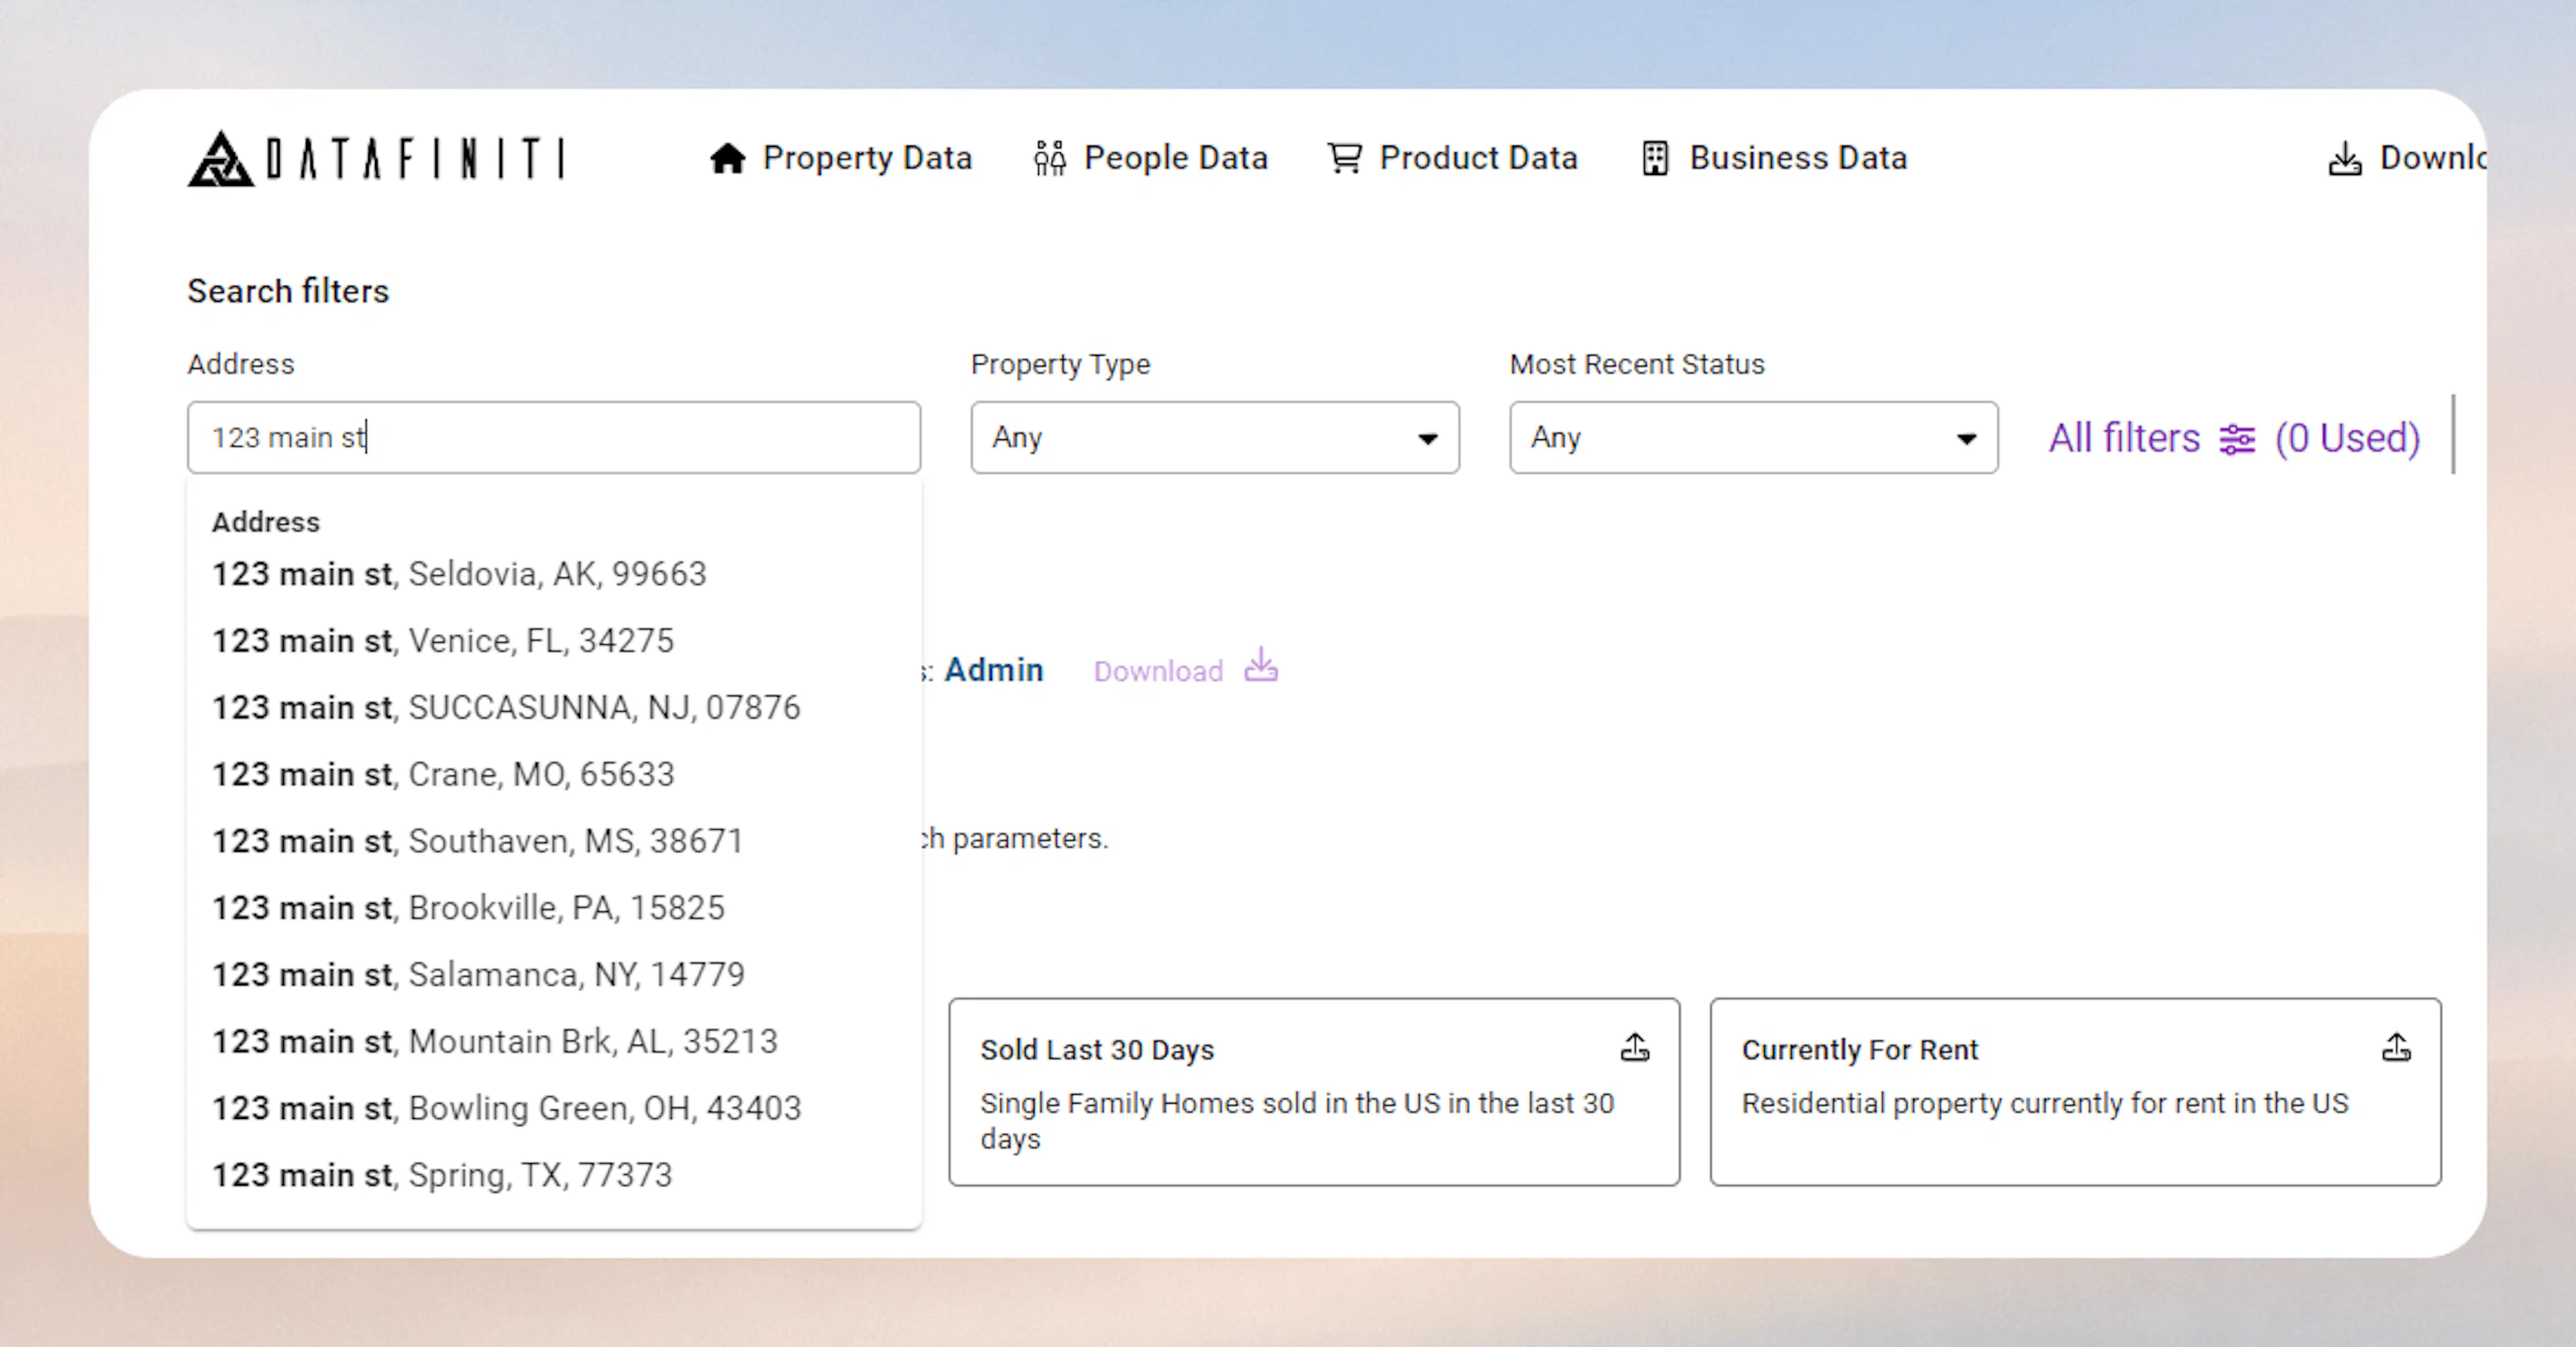Image resolution: width=2576 pixels, height=1347 pixels.
Task: Click the Product Data shopping cart icon
Action: pos(1344,158)
